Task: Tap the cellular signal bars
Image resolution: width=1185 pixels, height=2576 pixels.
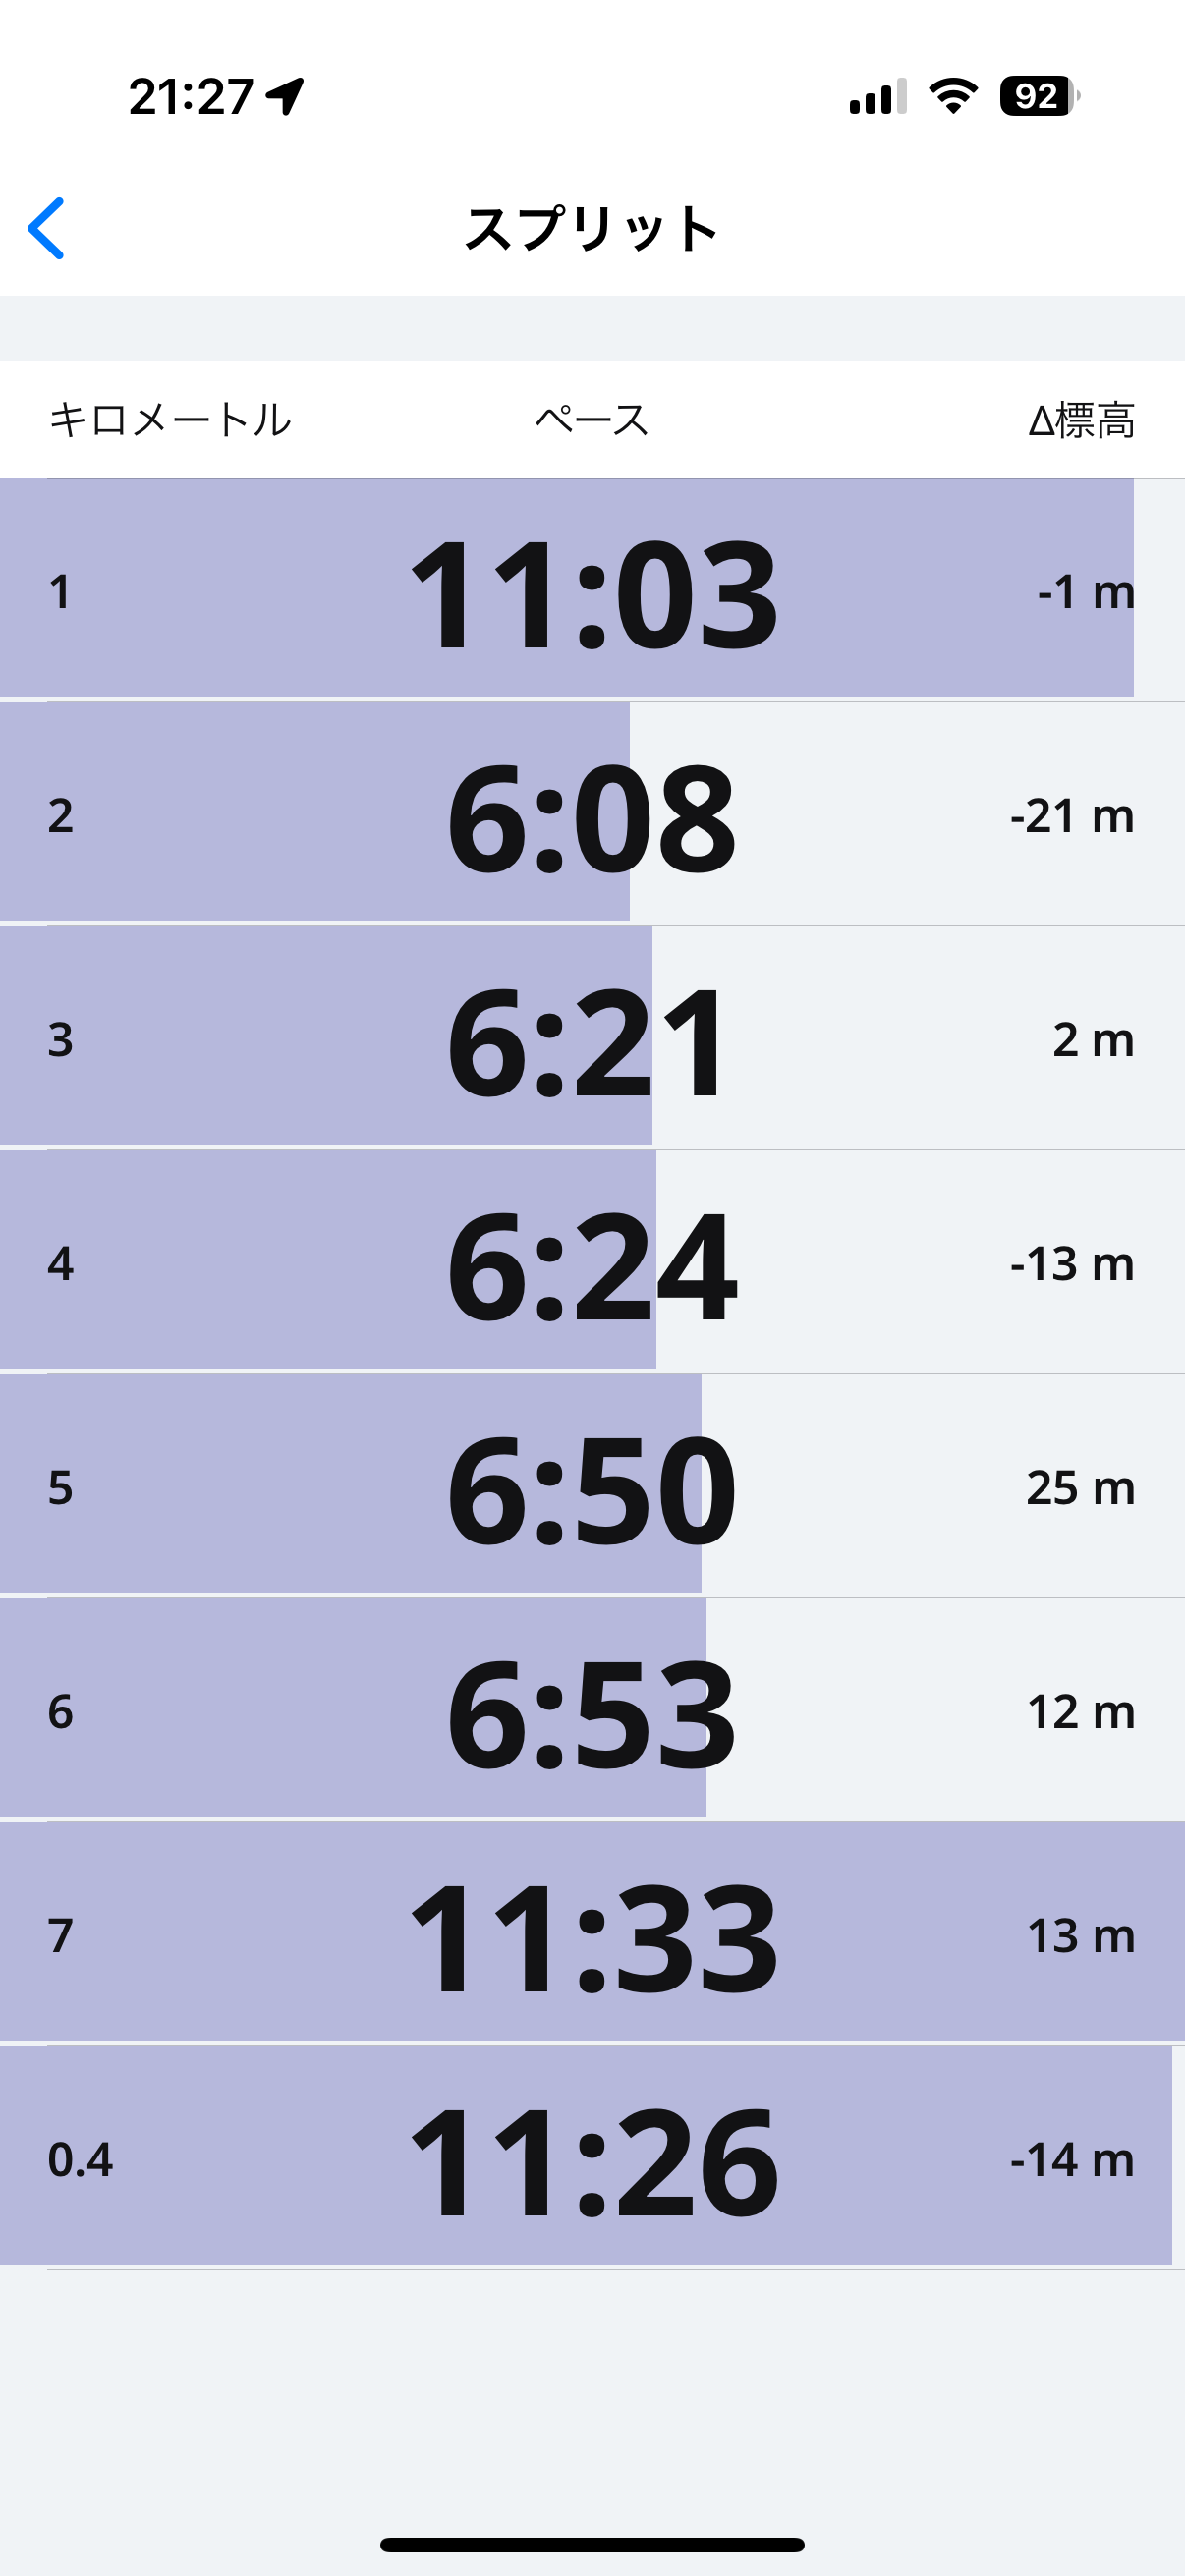Action: coord(877,97)
